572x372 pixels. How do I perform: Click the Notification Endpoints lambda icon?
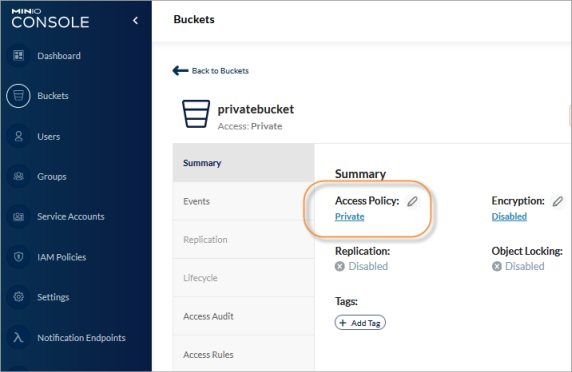point(18,337)
